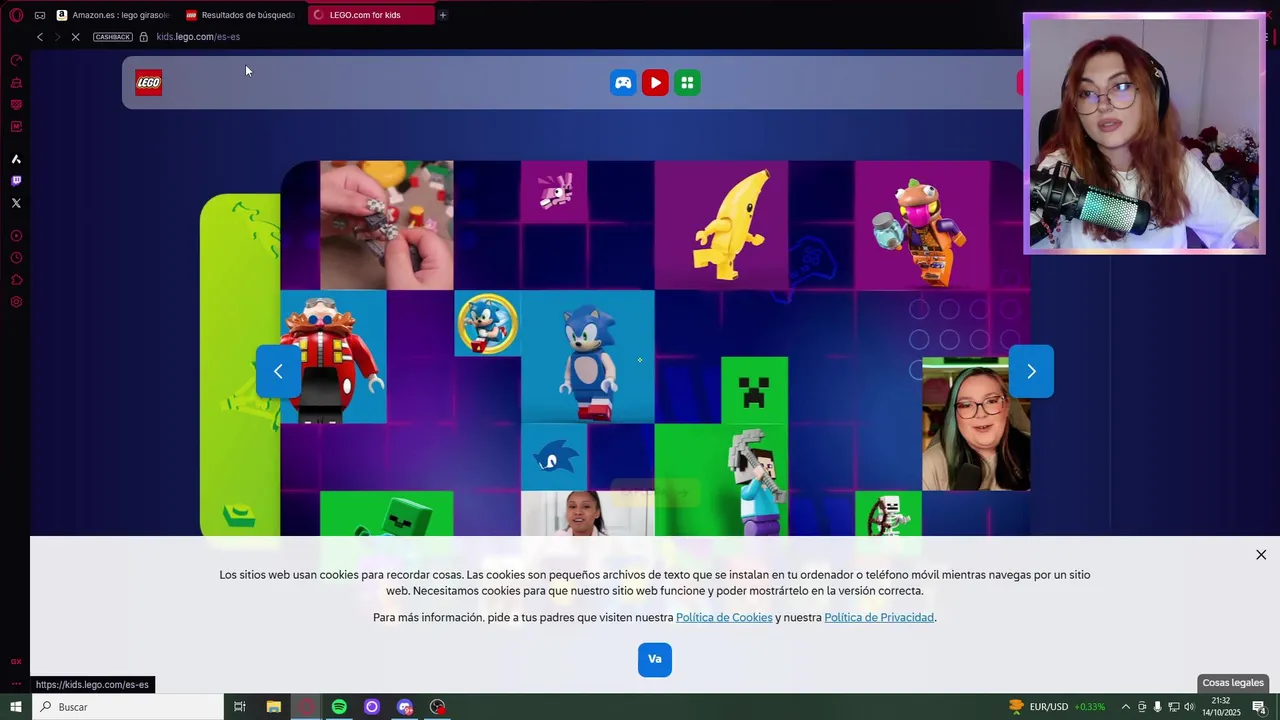Open Windows notification center icon

point(1259,707)
